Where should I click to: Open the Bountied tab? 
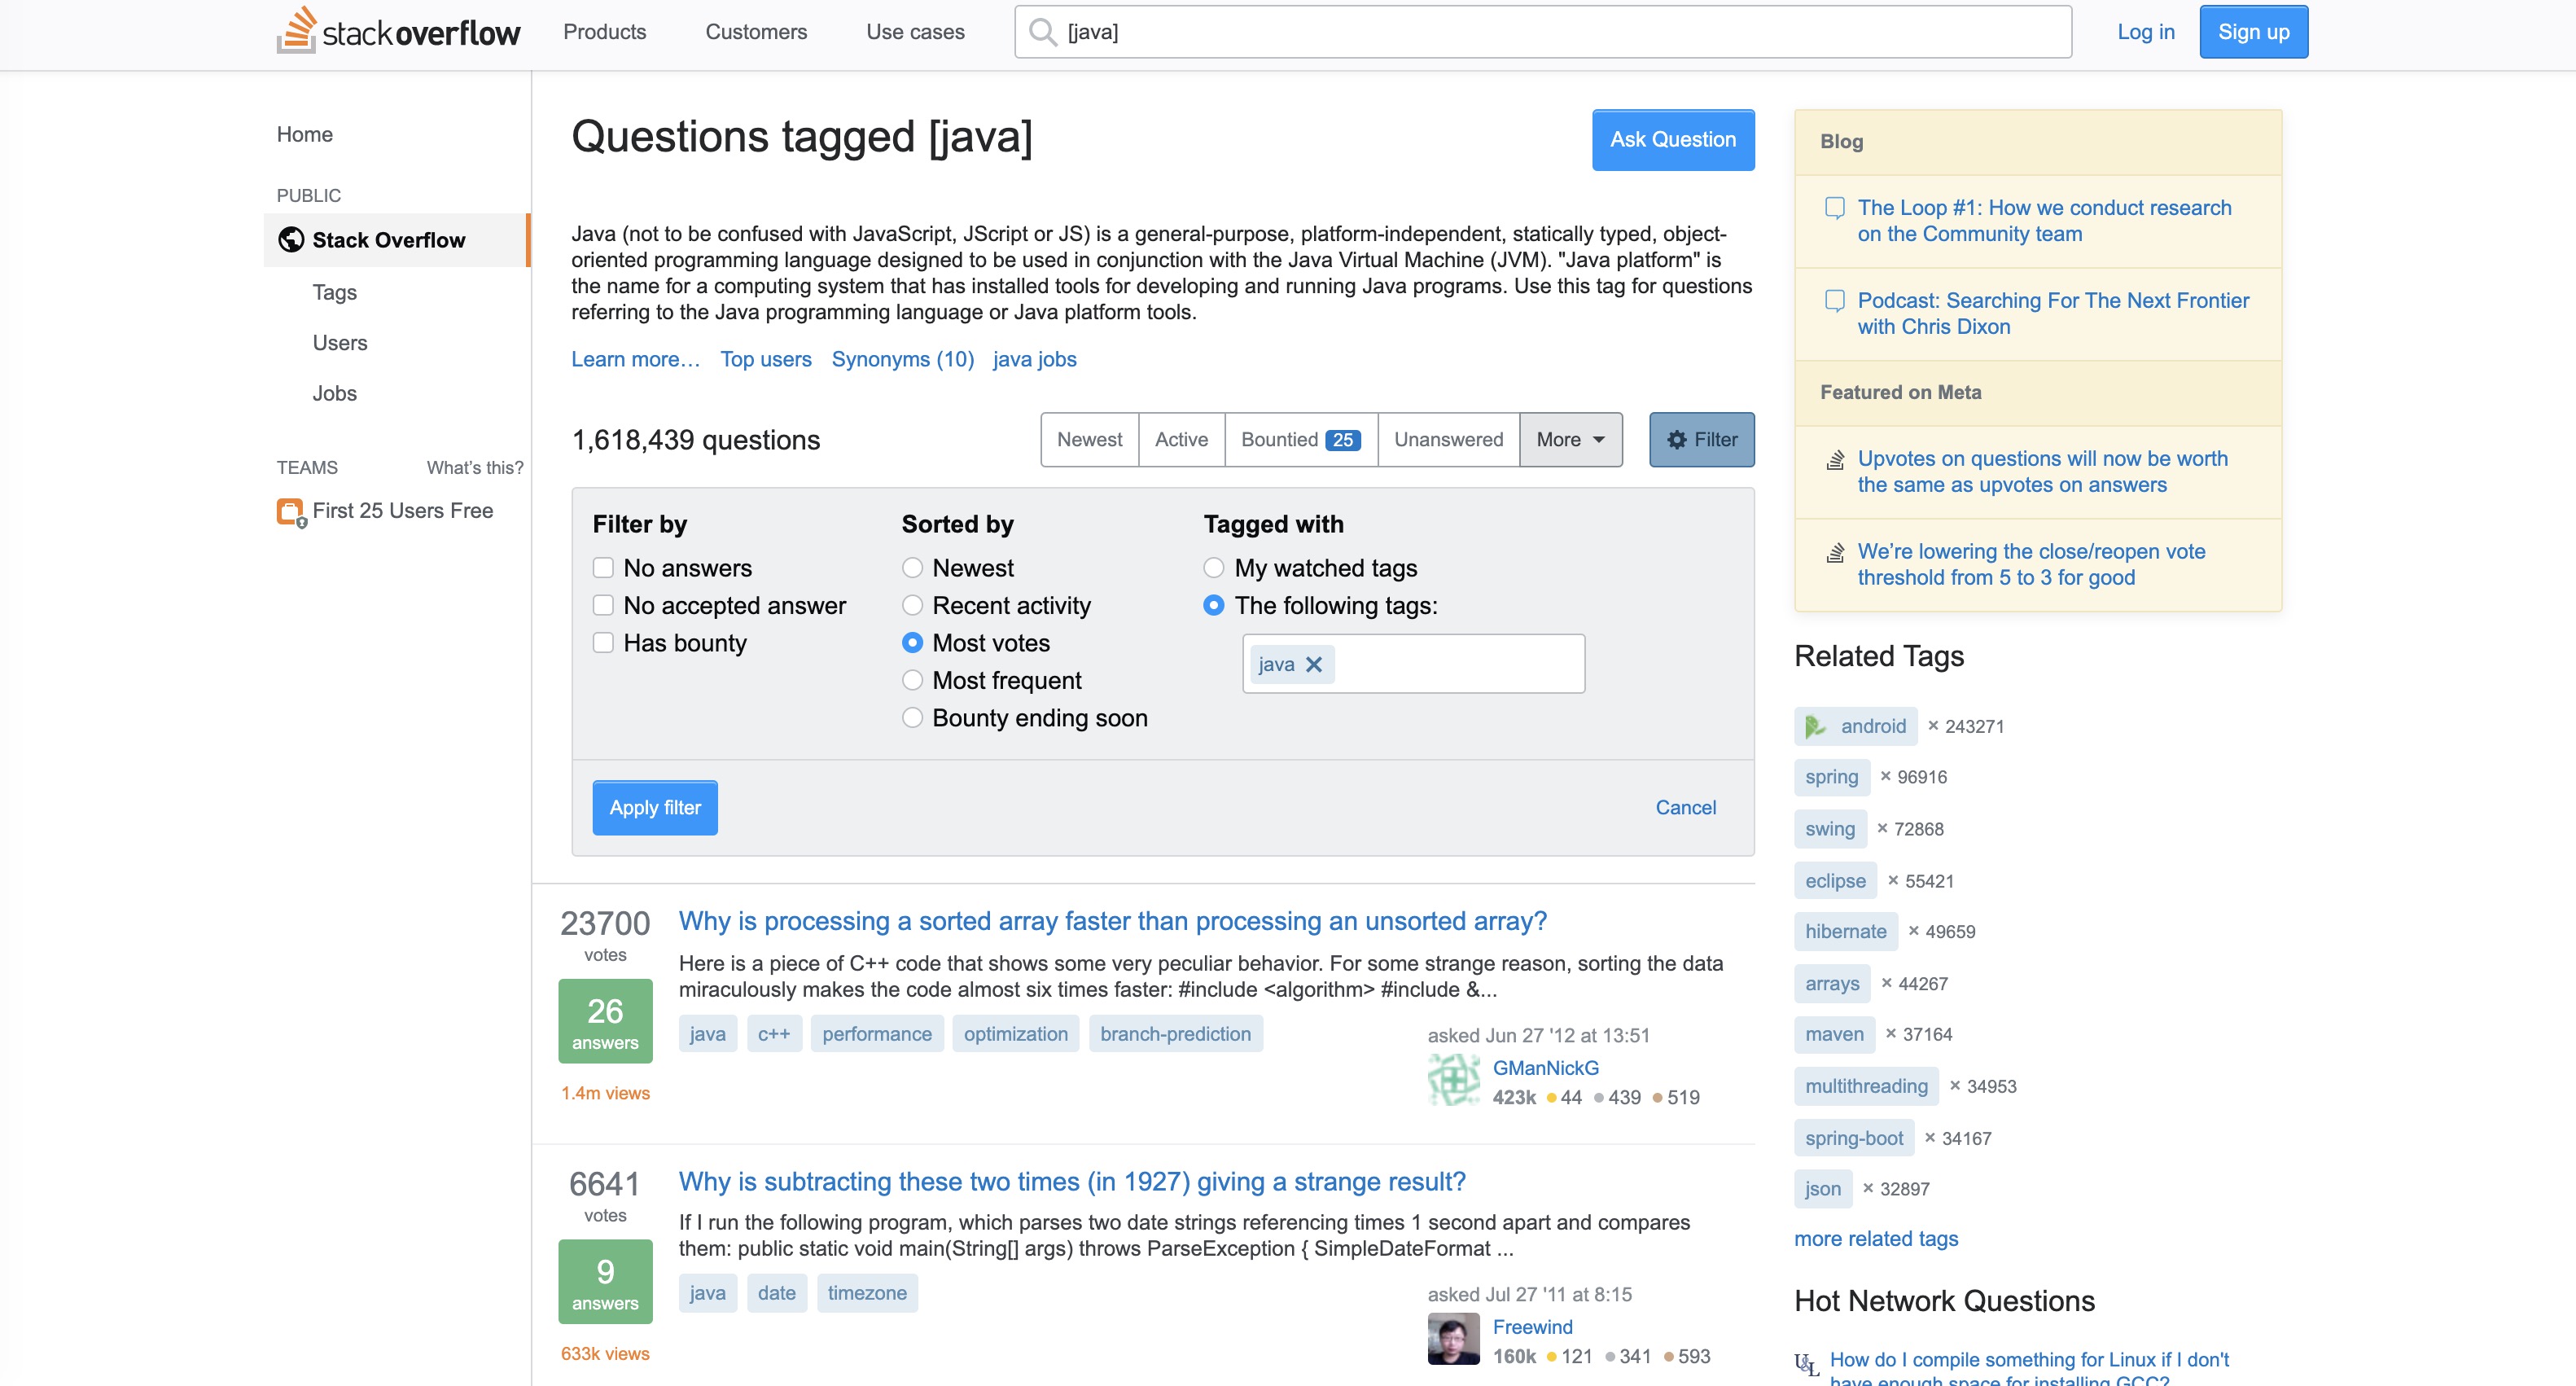[x=1300, y=440]
